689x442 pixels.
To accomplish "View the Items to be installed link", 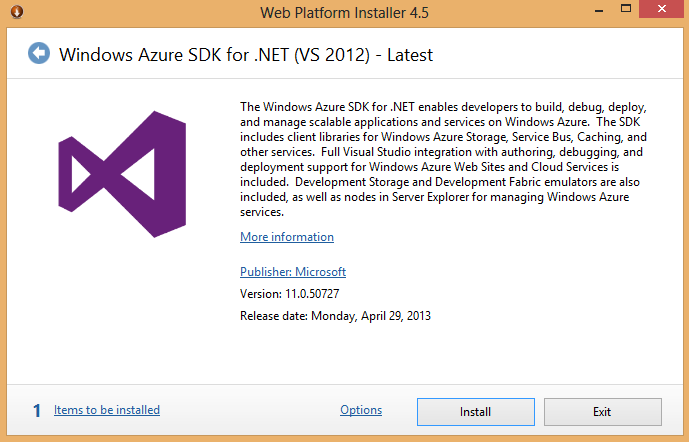I will point(107,410).
